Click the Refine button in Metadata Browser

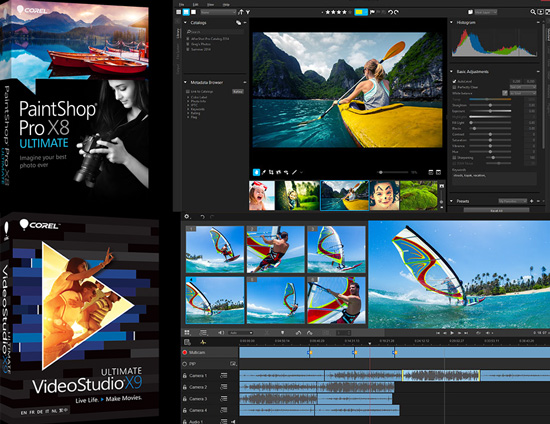[237, 92]
